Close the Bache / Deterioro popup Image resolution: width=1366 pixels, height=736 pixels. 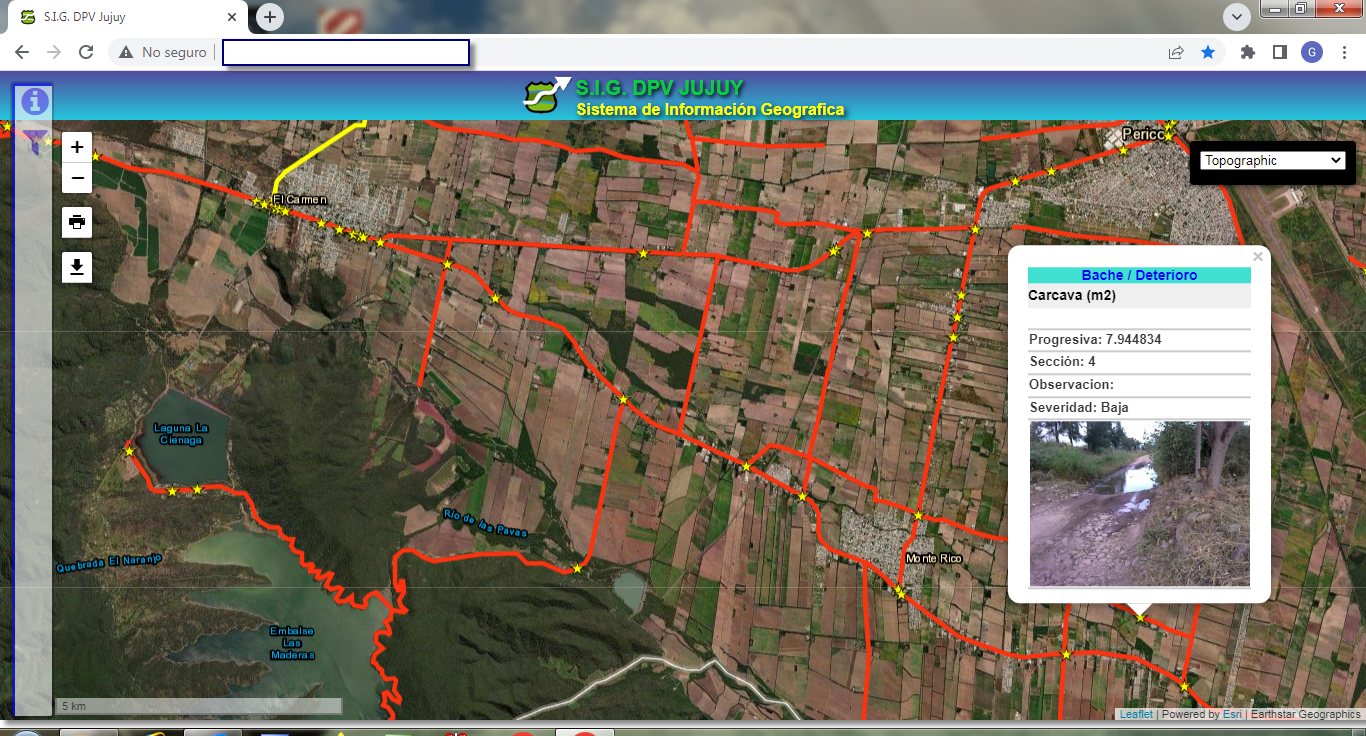tap(1258, 257)
